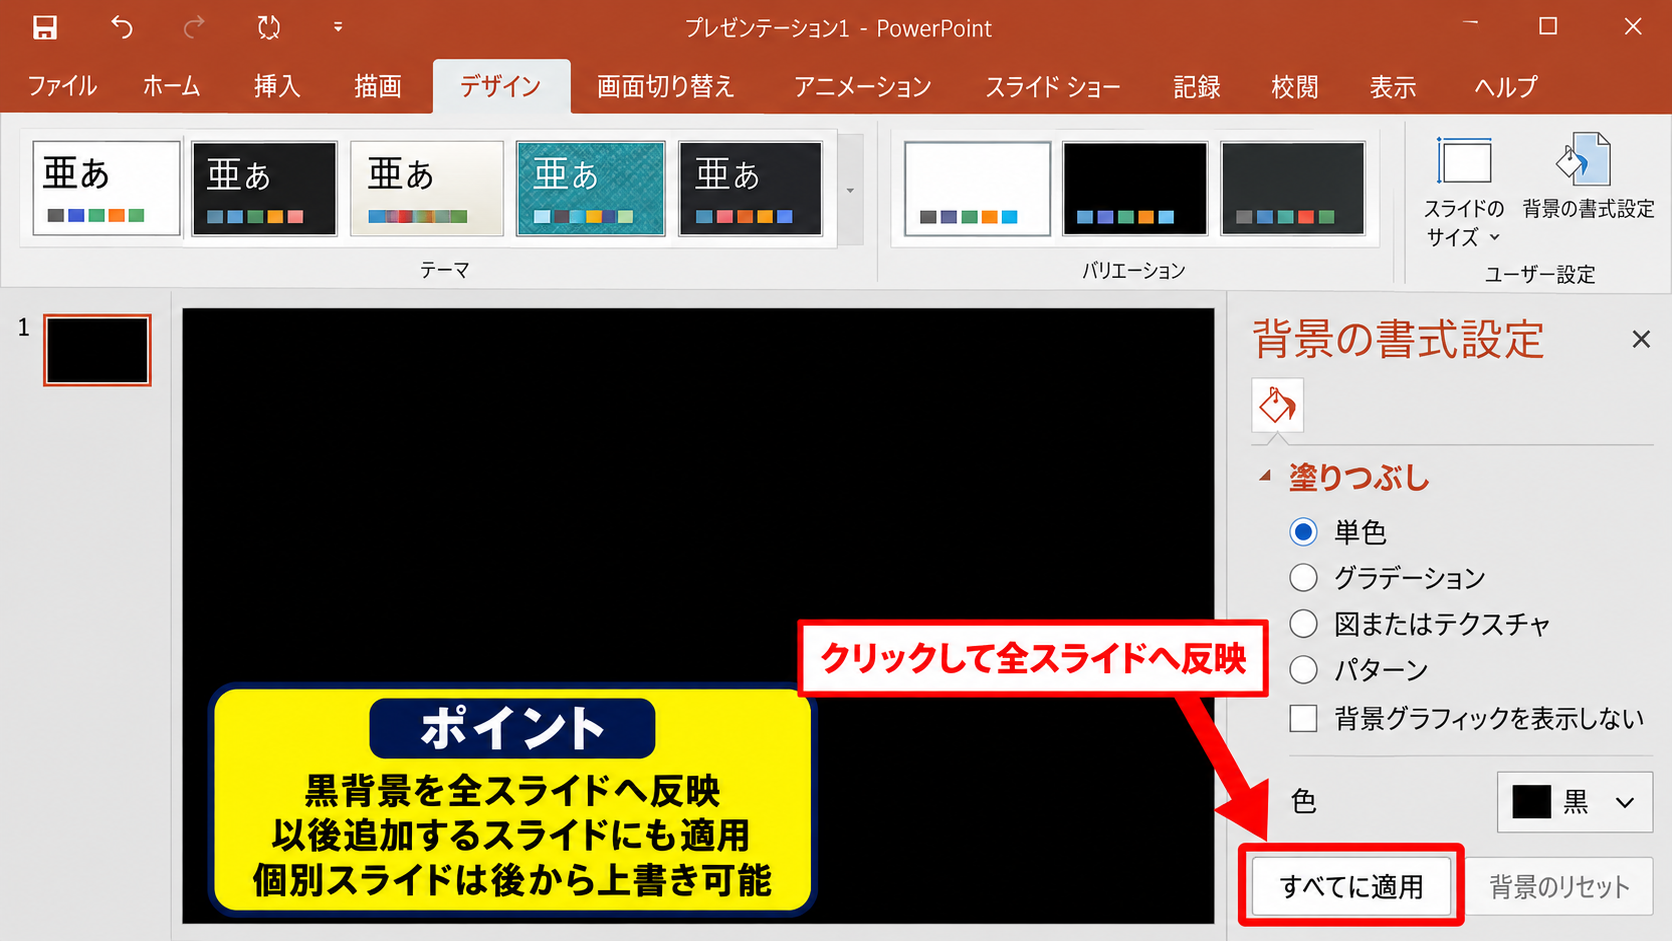Image resolution: width=1672 pixels, height=941 pixels.
Task: Choose the pure black variation thumbnail
Action: click(x=1135, y=188)
